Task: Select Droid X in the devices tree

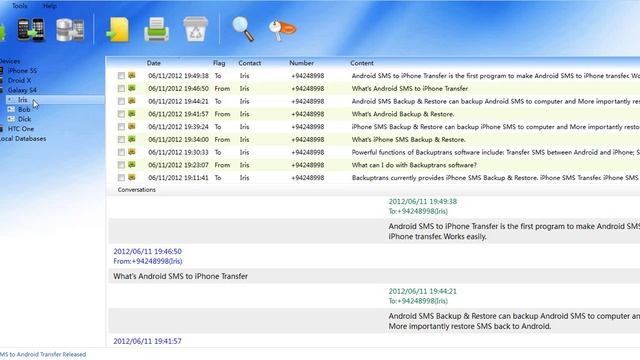Action: 19,80
